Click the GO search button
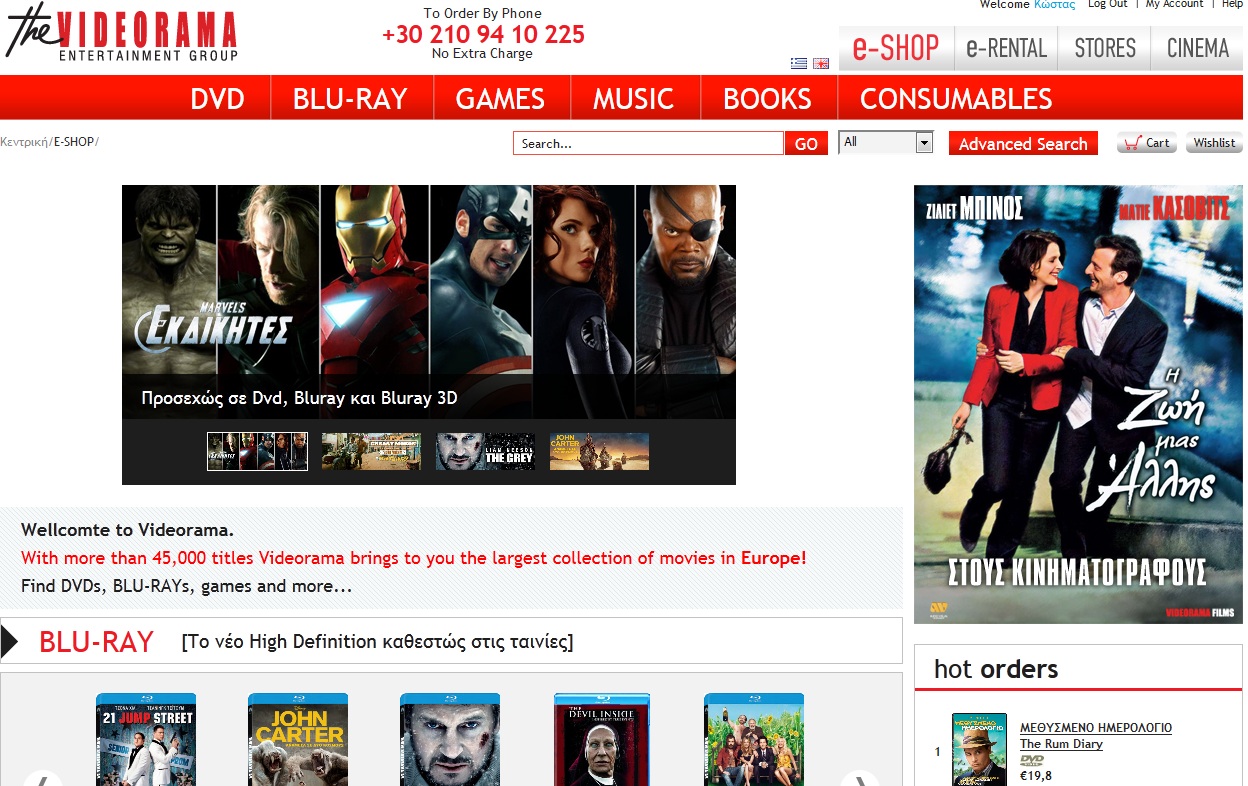 pyautogui.click(x=806, y=143)
